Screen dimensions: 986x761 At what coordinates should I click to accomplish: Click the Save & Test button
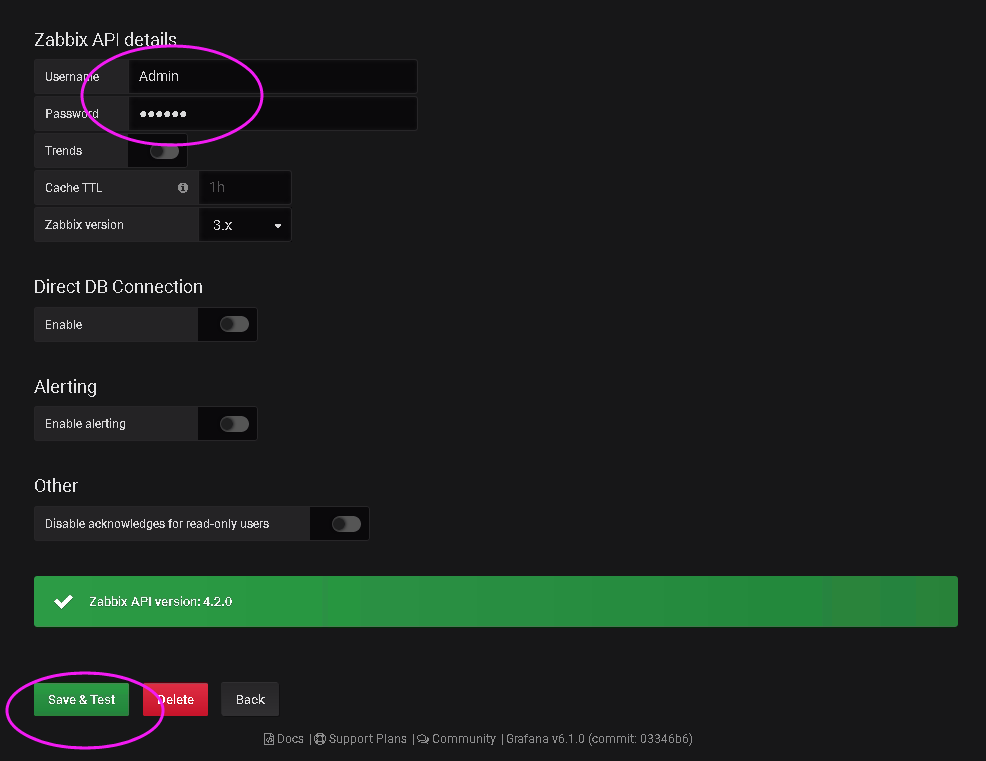[x=82, y=699]
